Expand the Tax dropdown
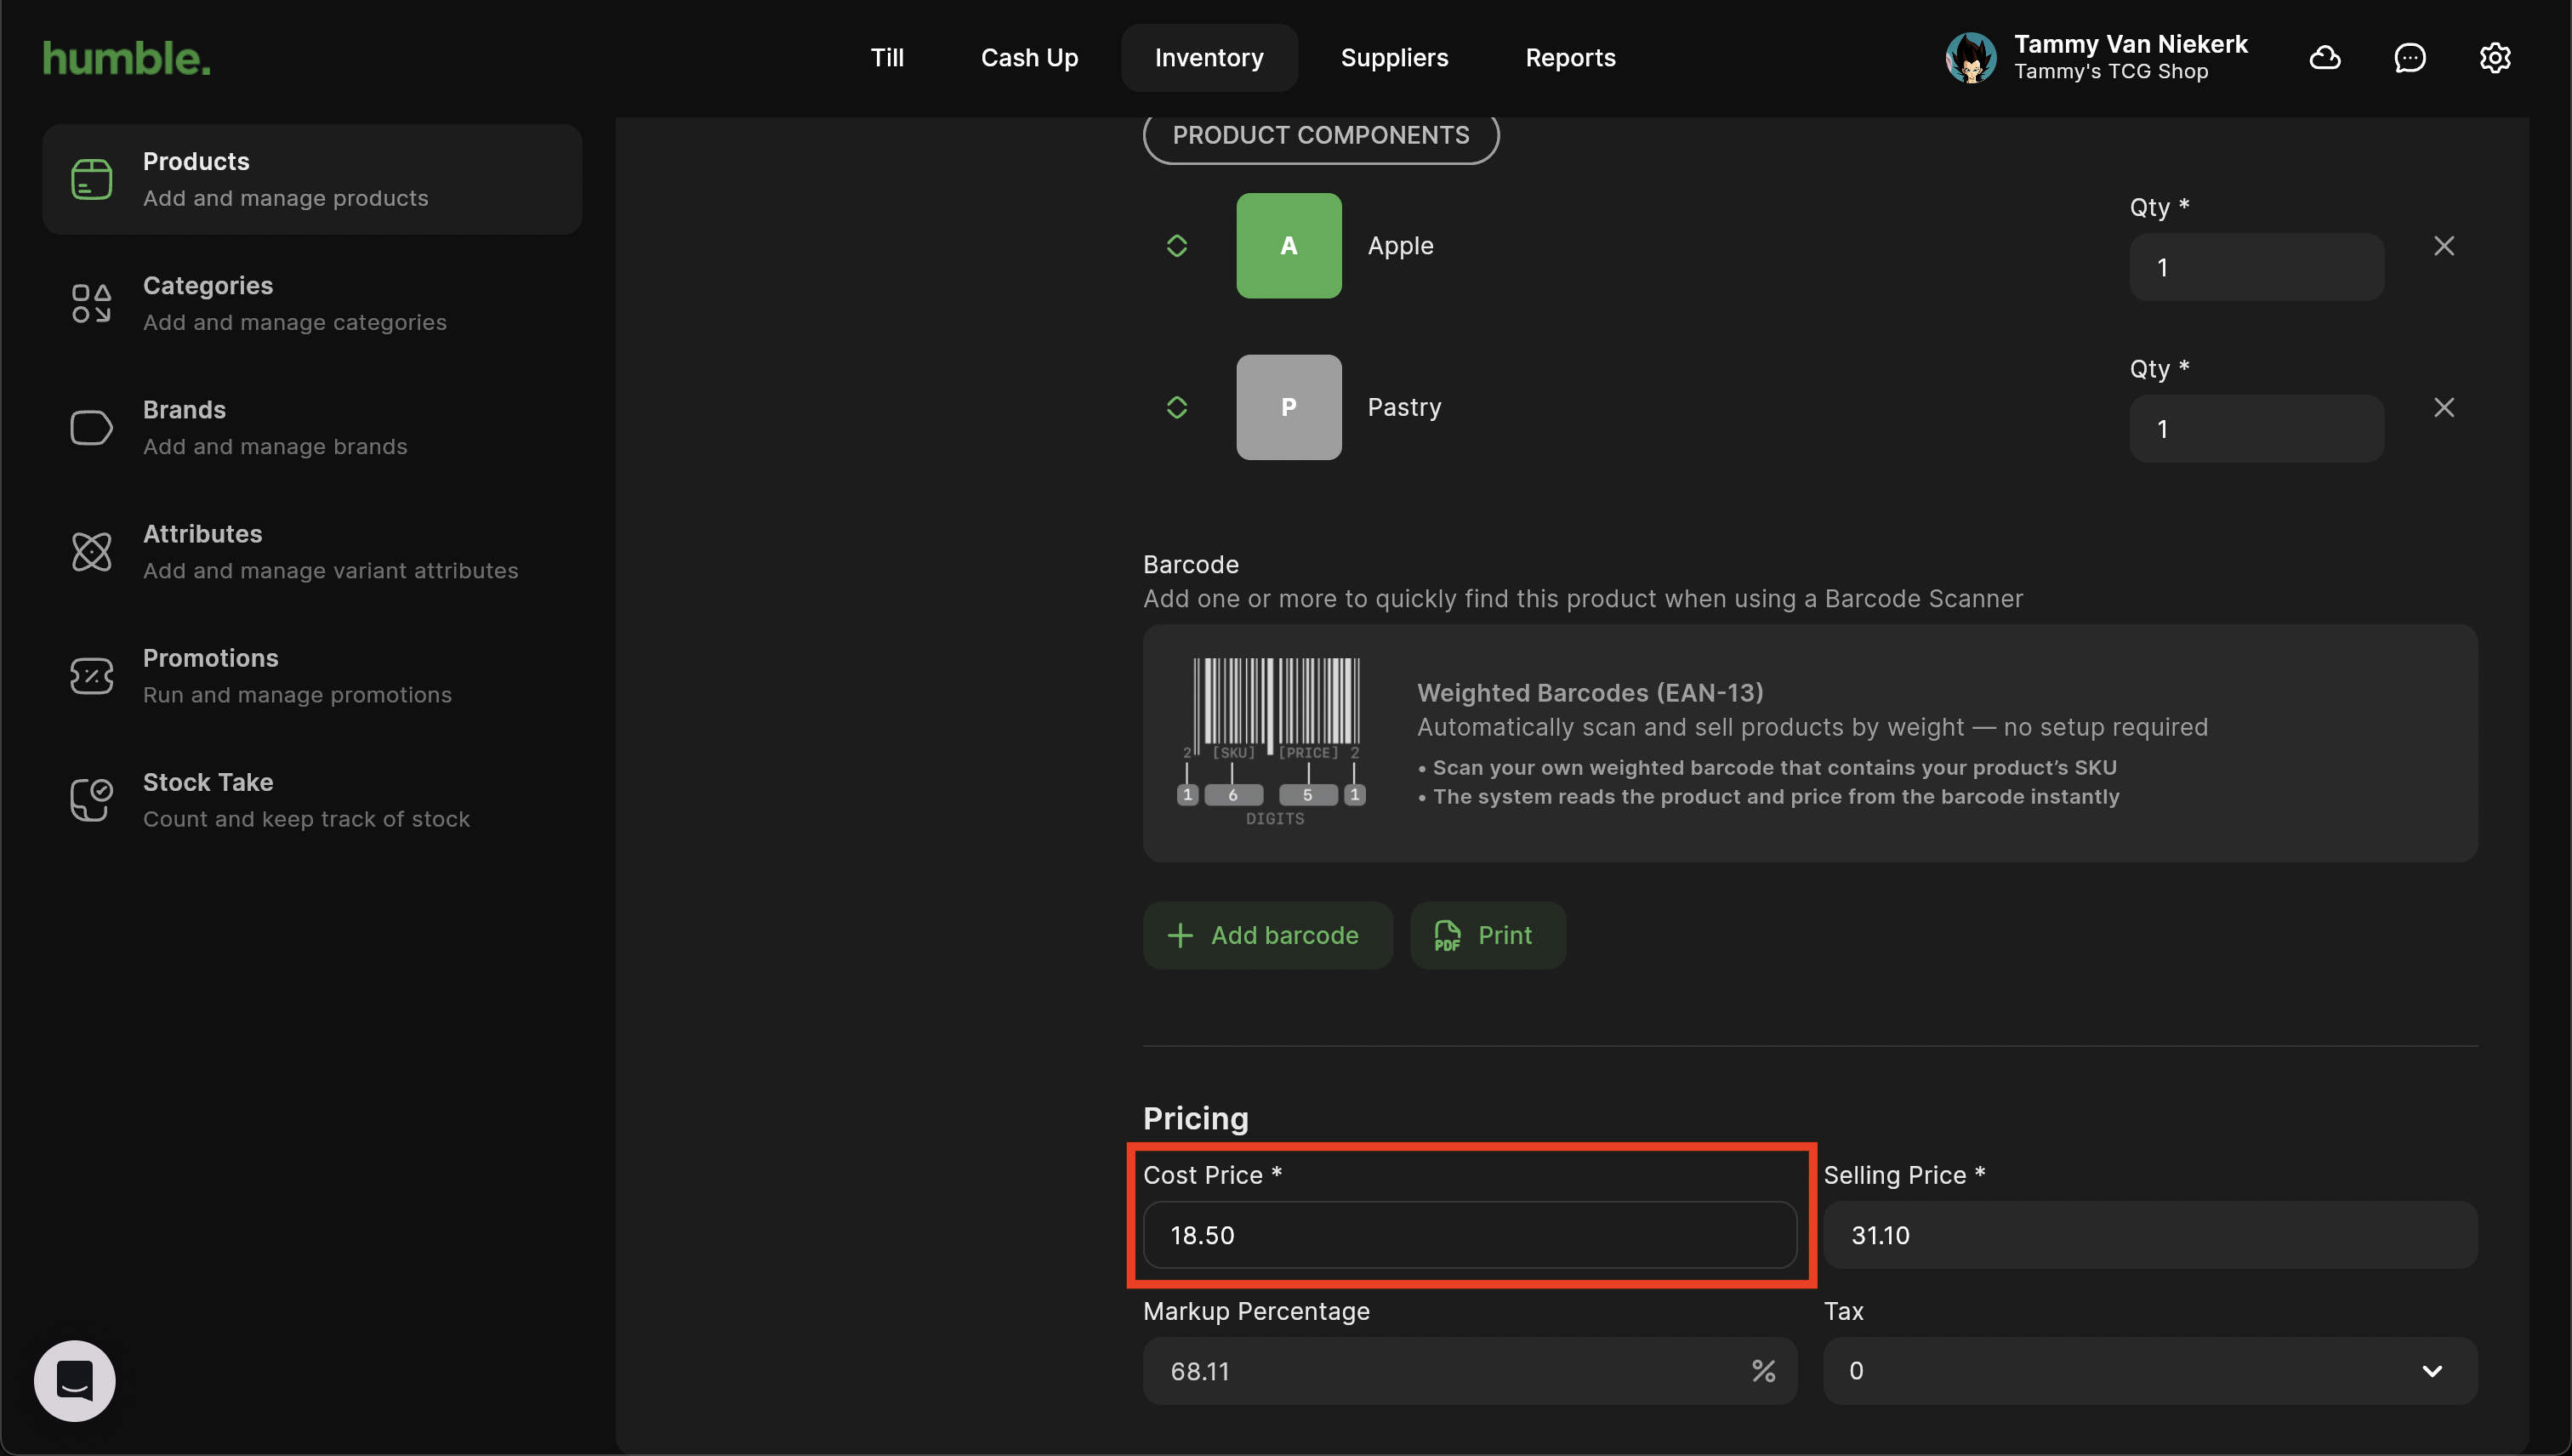The width and height of the screenshot is (2572, 1456). (x=2149, y=1371)
